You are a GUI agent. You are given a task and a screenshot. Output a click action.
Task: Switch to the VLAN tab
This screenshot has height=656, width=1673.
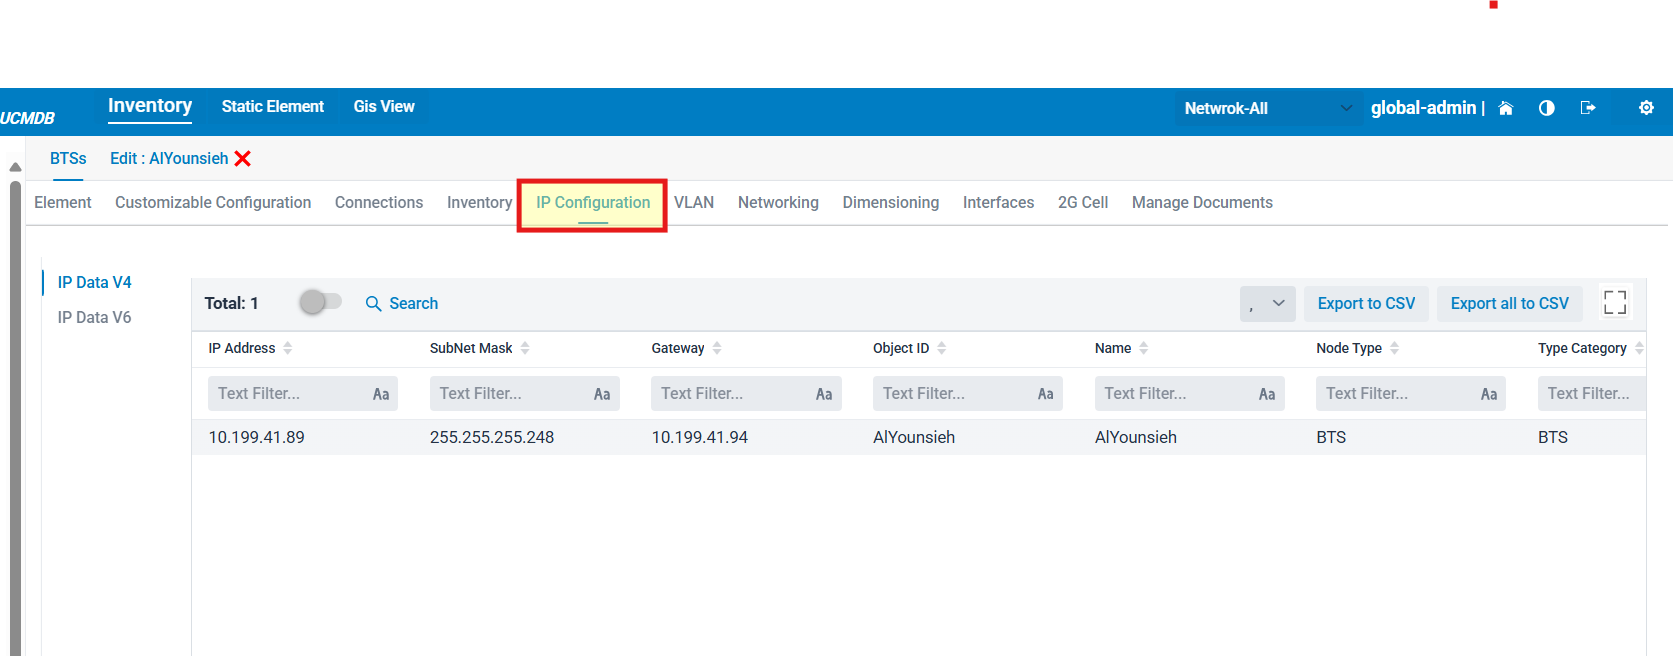click(x=694, y=203)
